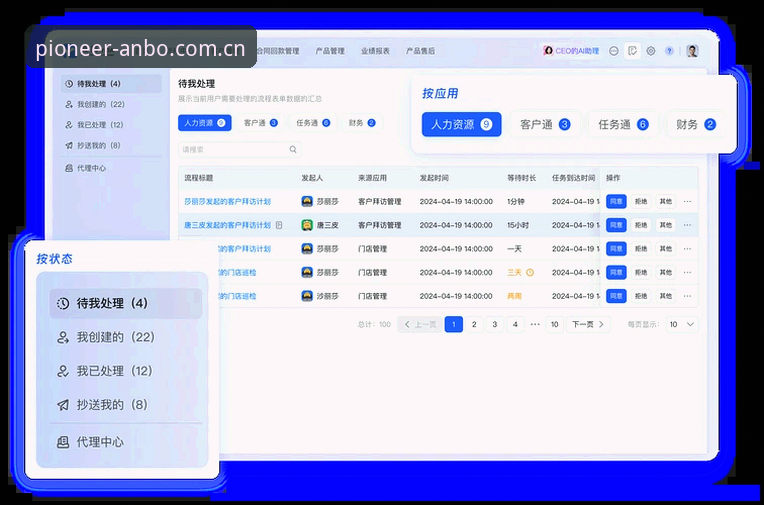Click clock icon of 待我处理 in 按状态 card
This screenshot has height=505, width=764.
pos(63,303)
